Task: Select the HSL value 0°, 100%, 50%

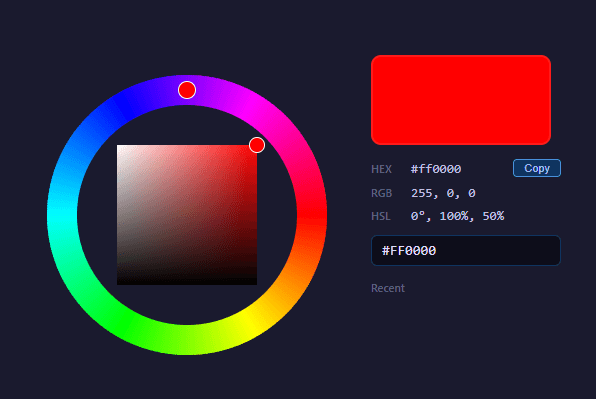Action: point(457,216)
